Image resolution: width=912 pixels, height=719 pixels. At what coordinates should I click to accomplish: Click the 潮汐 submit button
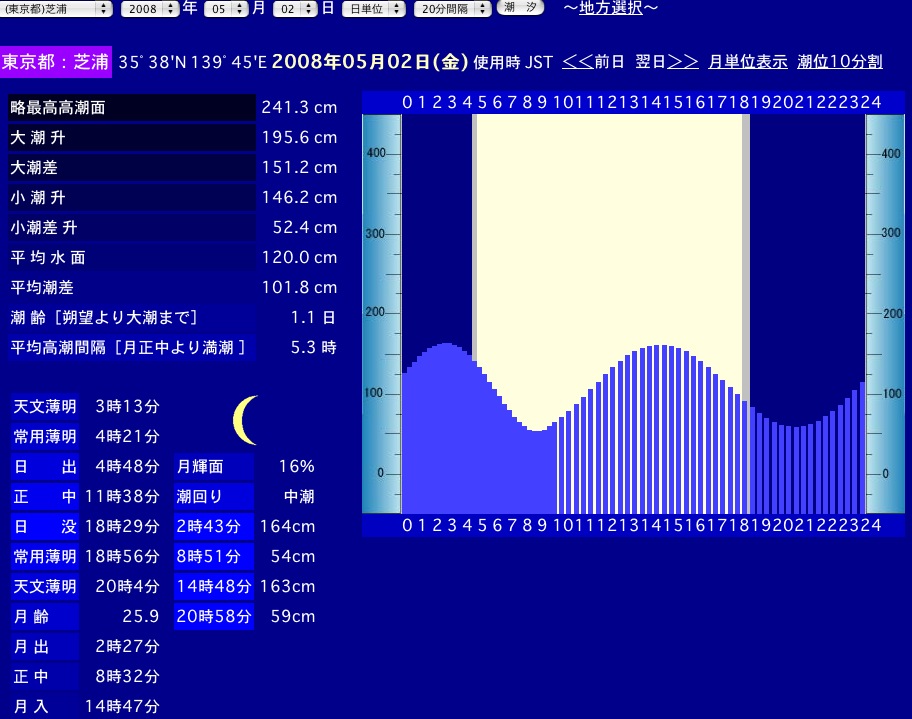click(x=520, y=8)
